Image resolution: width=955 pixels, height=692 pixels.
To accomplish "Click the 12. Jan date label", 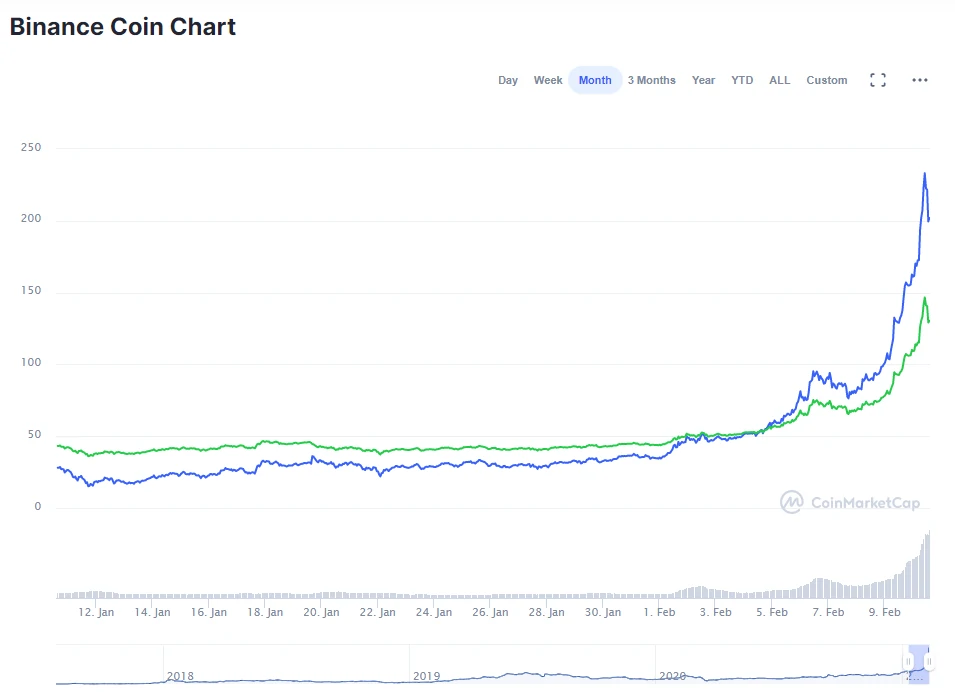I will tap(96, 612).
